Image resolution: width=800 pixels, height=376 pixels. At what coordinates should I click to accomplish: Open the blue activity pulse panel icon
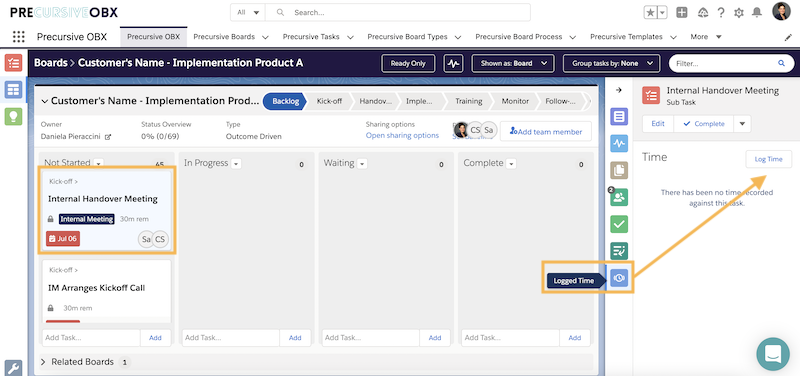click(x=619, y=144)
